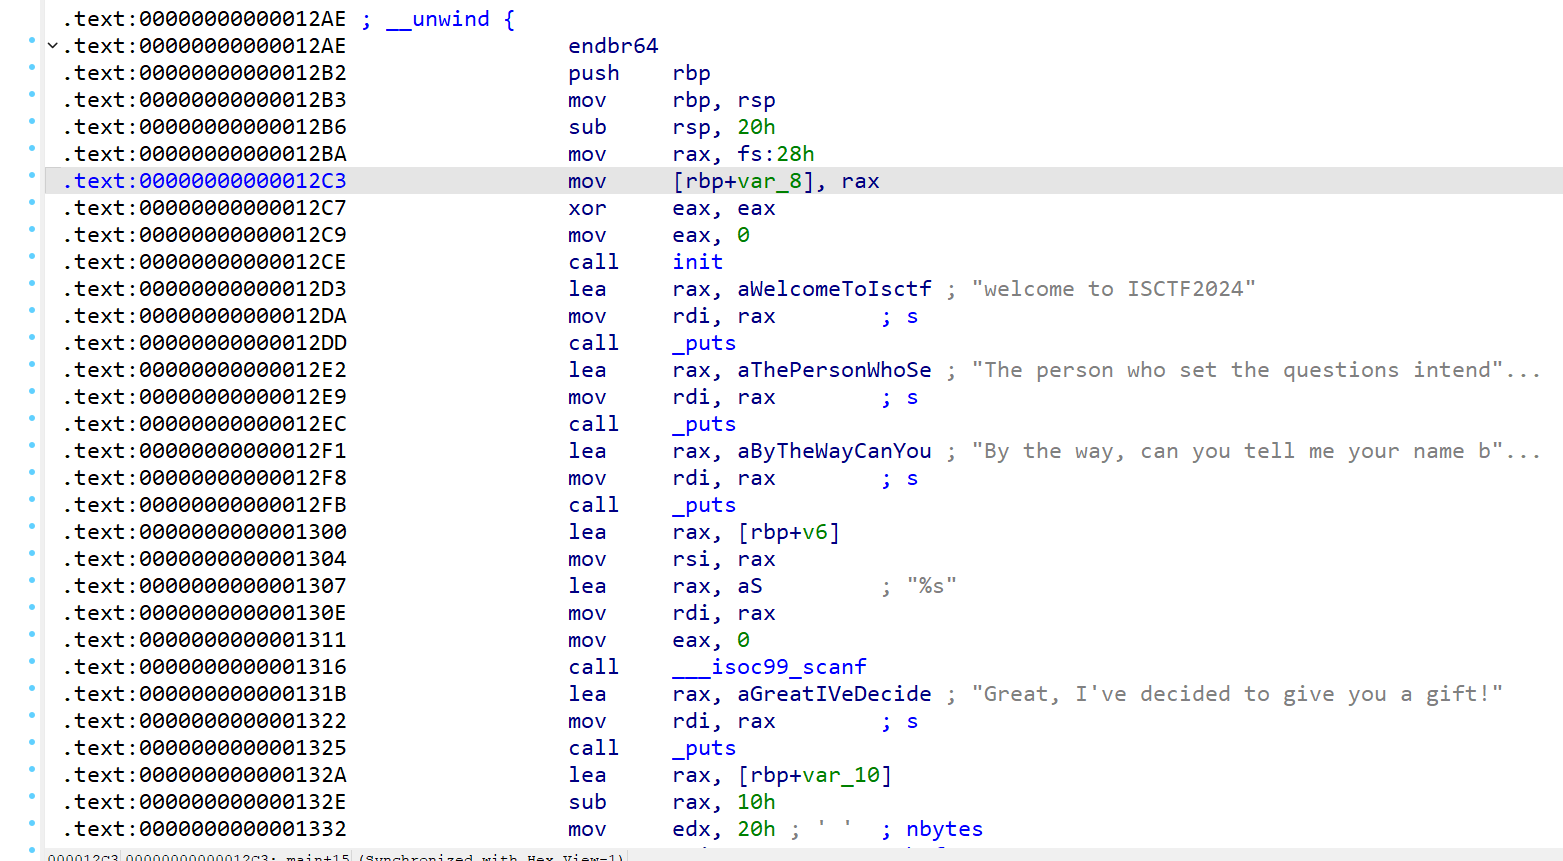Select the _puts call at address 1325
The height and width of the screenshot is (861, 1563).
(x=704, y=748)
